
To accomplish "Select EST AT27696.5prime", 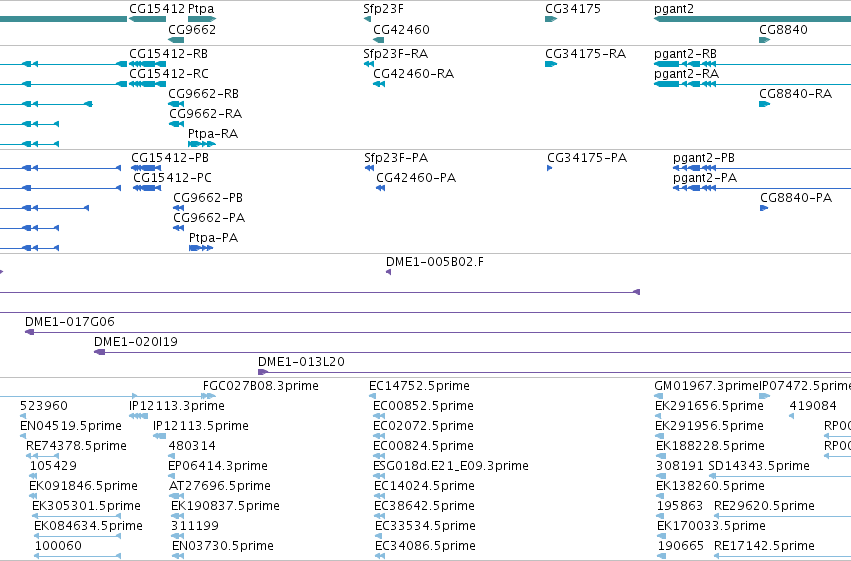I will click(x=220, y=487).
